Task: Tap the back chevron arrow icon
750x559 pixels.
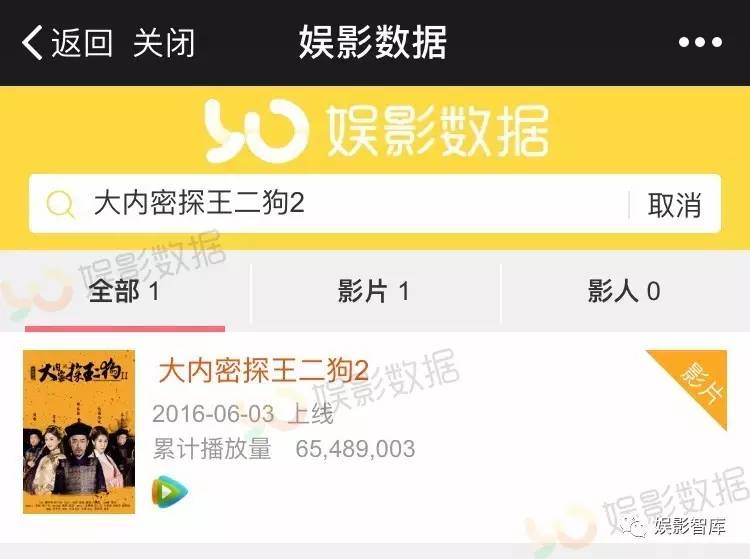Action: tap(32, 43)
